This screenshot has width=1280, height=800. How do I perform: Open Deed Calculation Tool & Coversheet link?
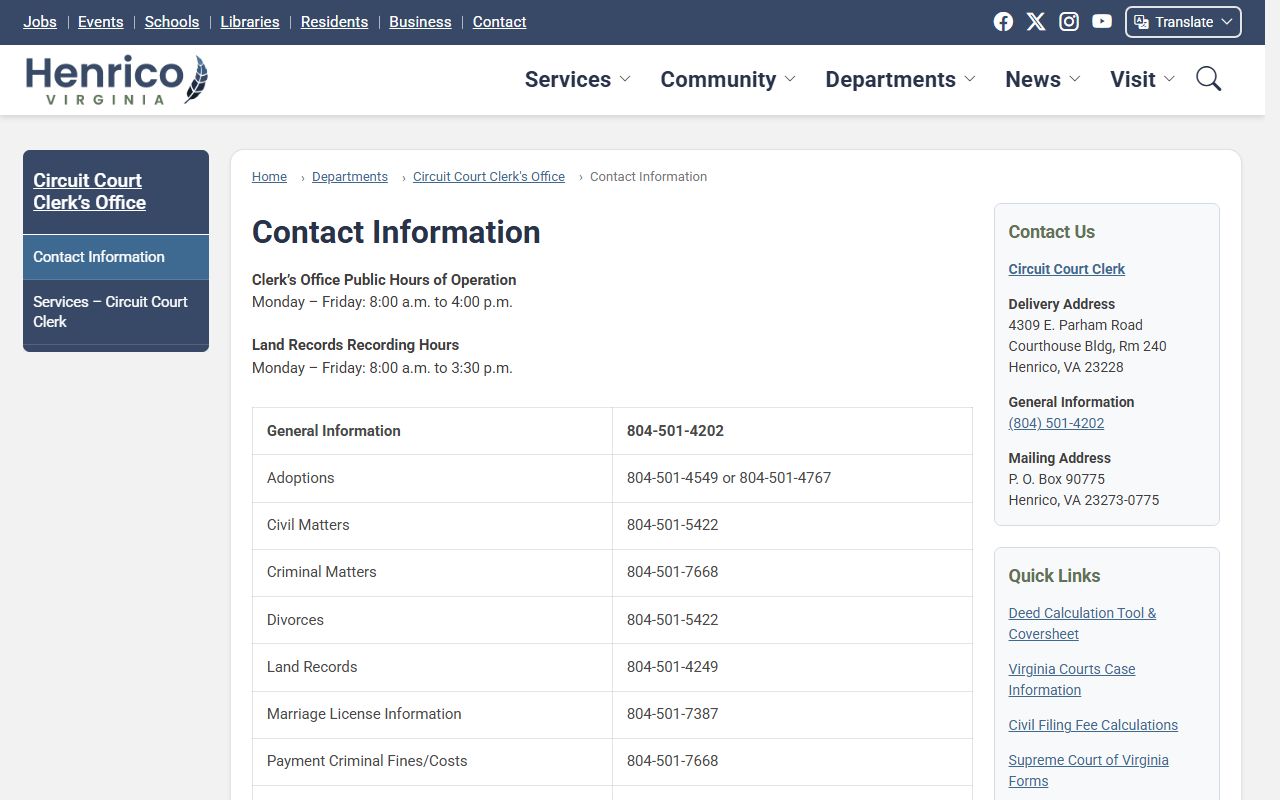tap(1082, 624)
